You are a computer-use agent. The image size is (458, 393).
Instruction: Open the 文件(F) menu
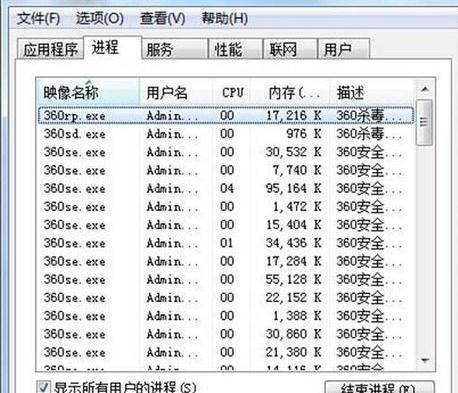tap(38, 18)
